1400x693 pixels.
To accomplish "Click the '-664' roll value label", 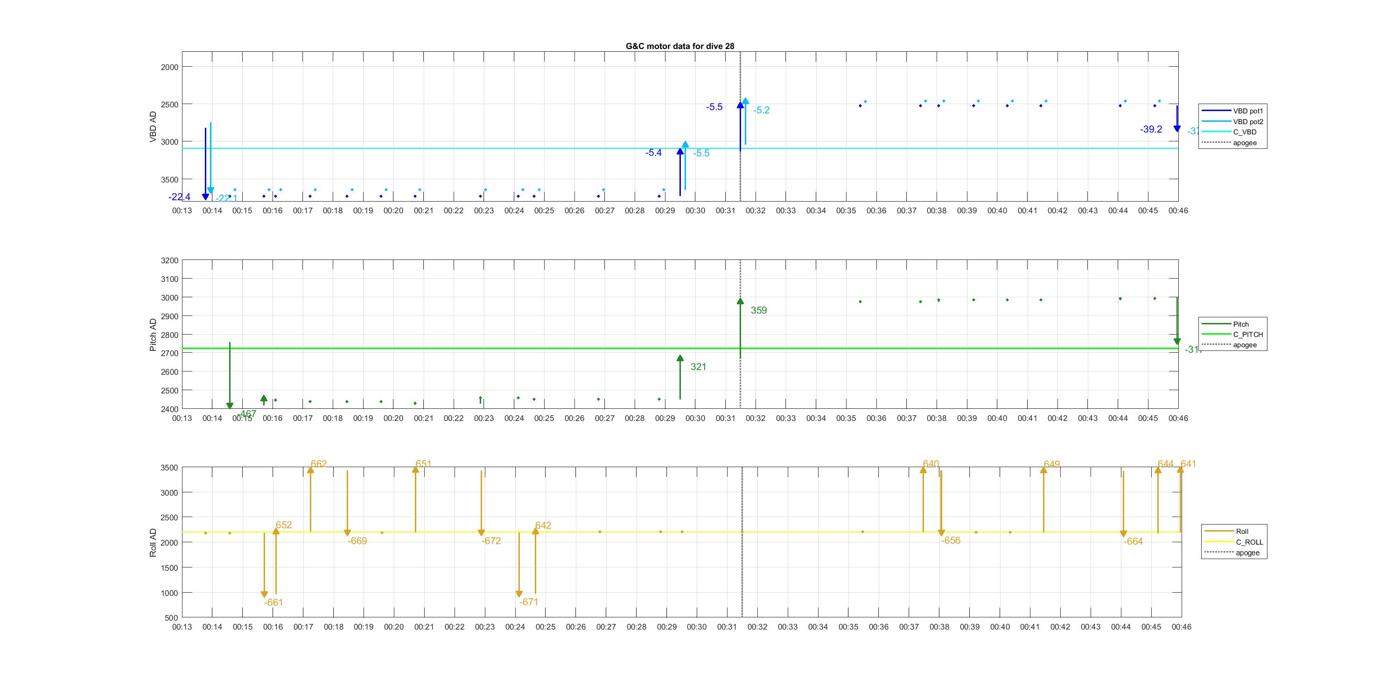I will click(x=1132, y=541).
